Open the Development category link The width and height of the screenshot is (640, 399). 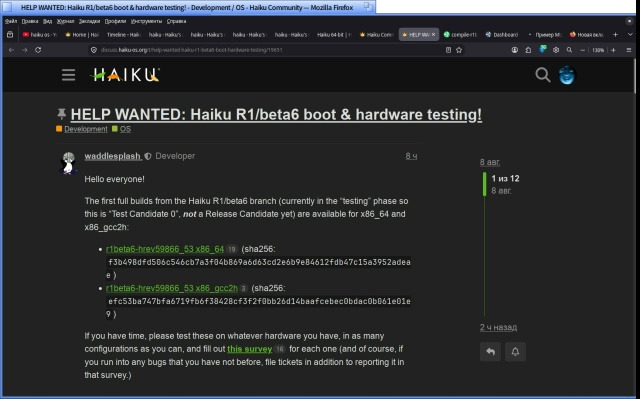(x=86, y=129)
